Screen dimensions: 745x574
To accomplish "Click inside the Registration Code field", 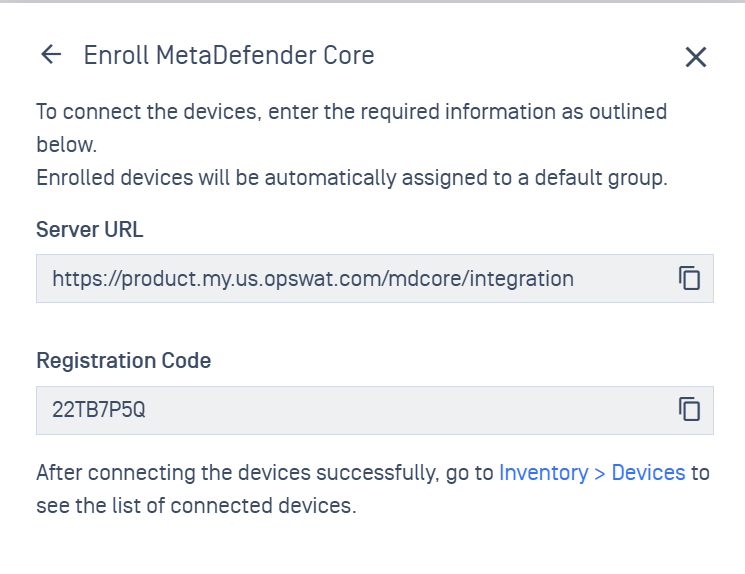I will click(x=375, y=410).
